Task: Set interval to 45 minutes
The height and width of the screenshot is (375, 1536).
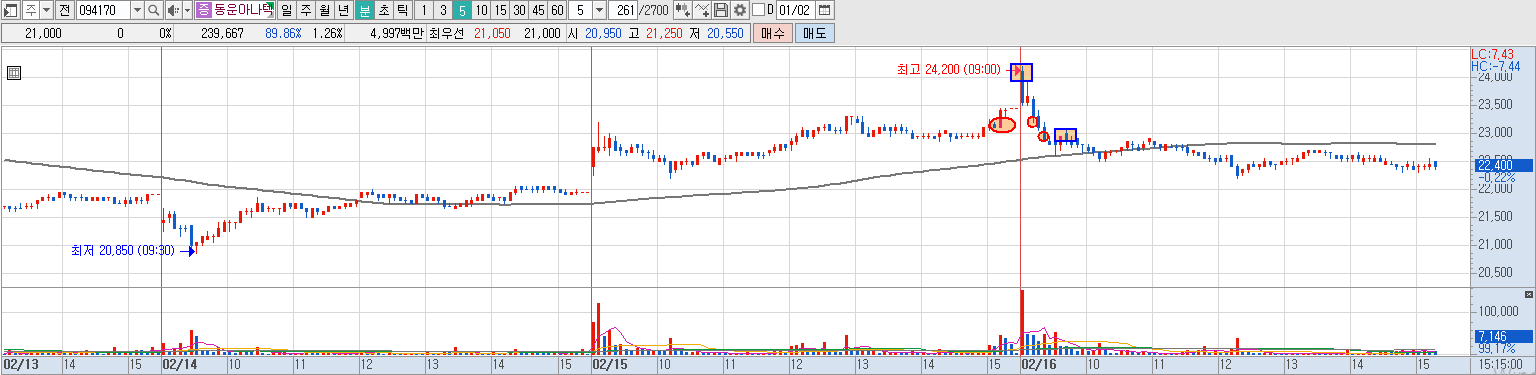Action: coord(538,10)
